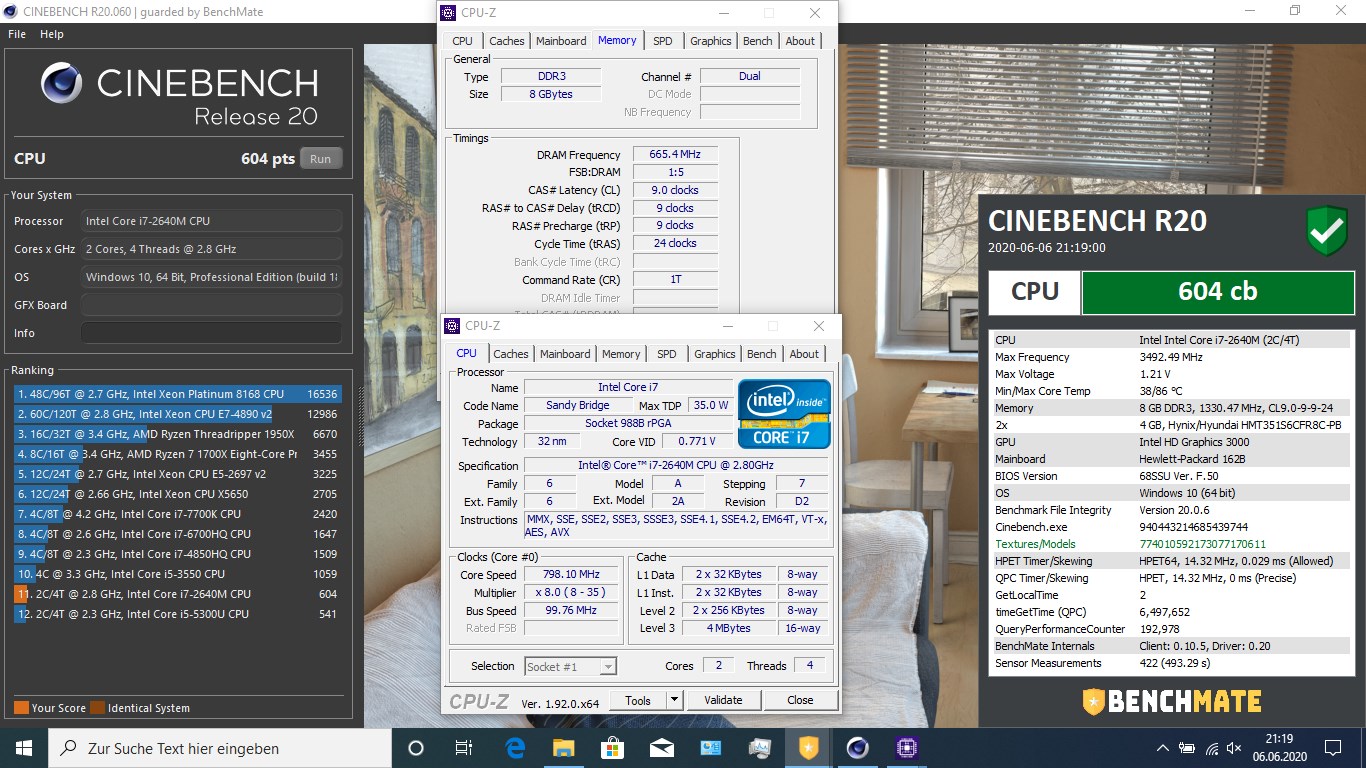
Task: Click the muted volume tray icon
Action: tap(1235, 748)
